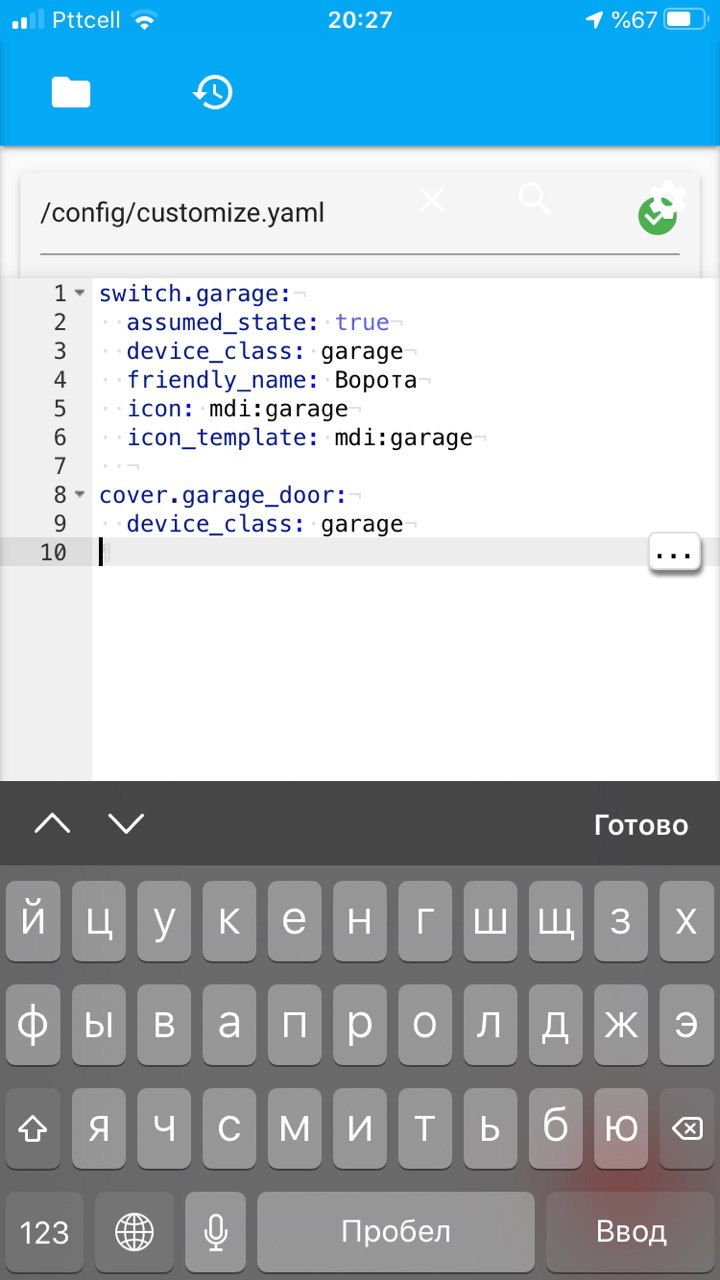Click the line 'icon_template: mdi:garage'

(300, 437)
